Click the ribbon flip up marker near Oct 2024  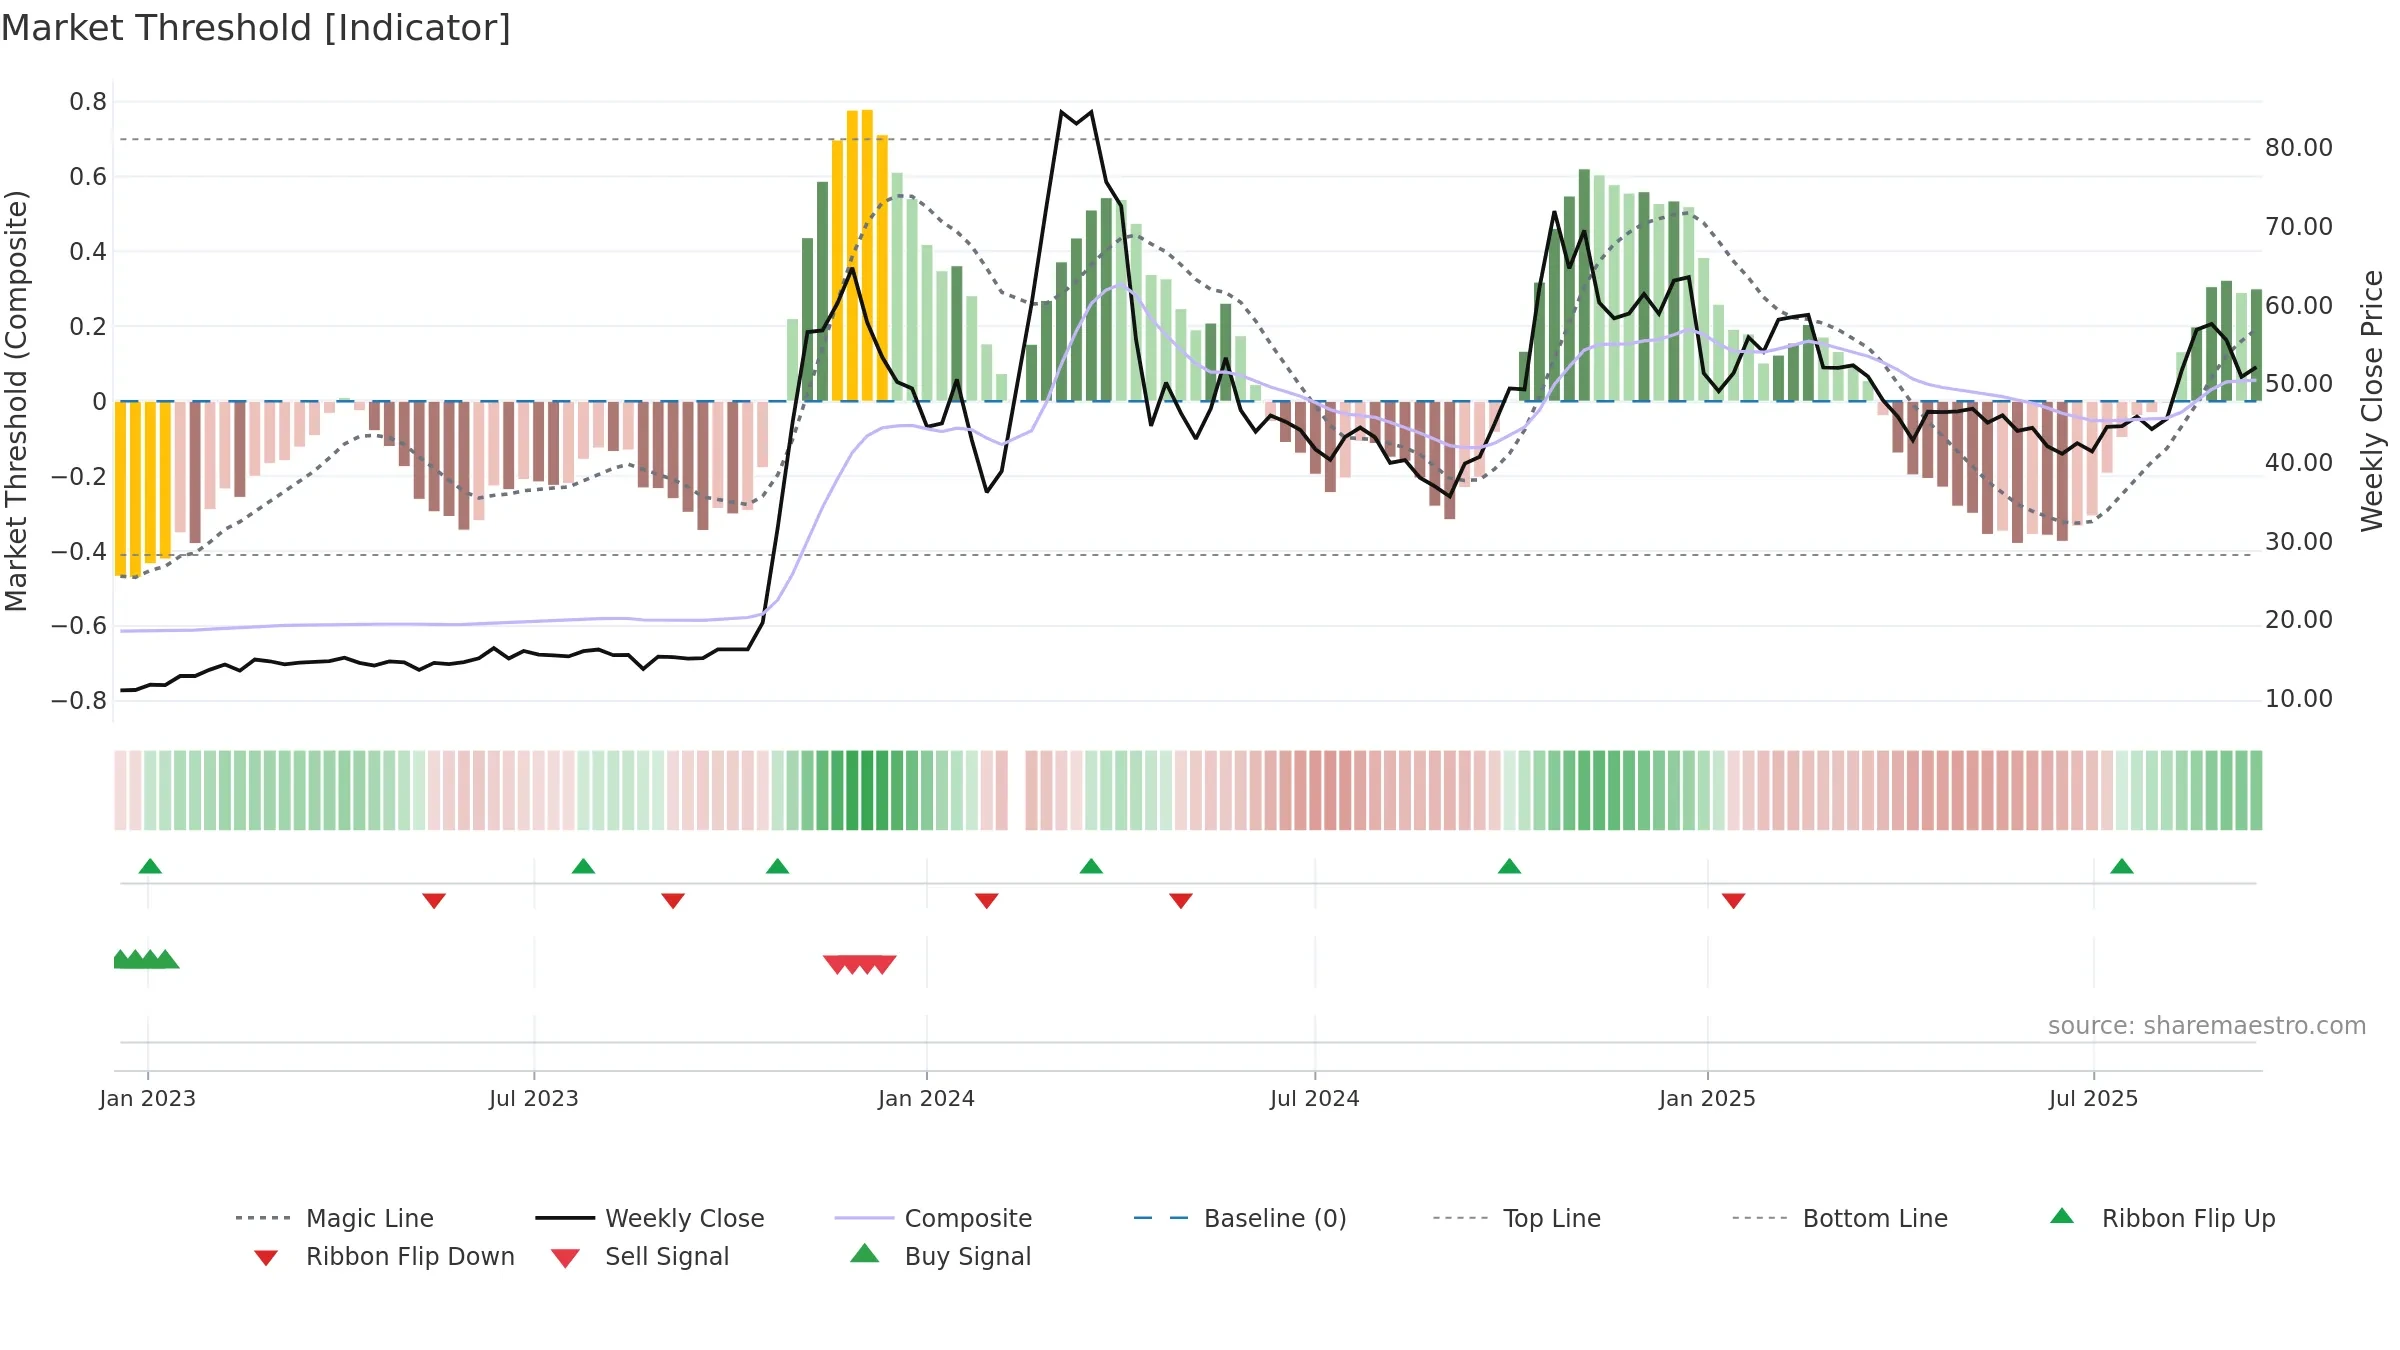(x=1509, y=866)
